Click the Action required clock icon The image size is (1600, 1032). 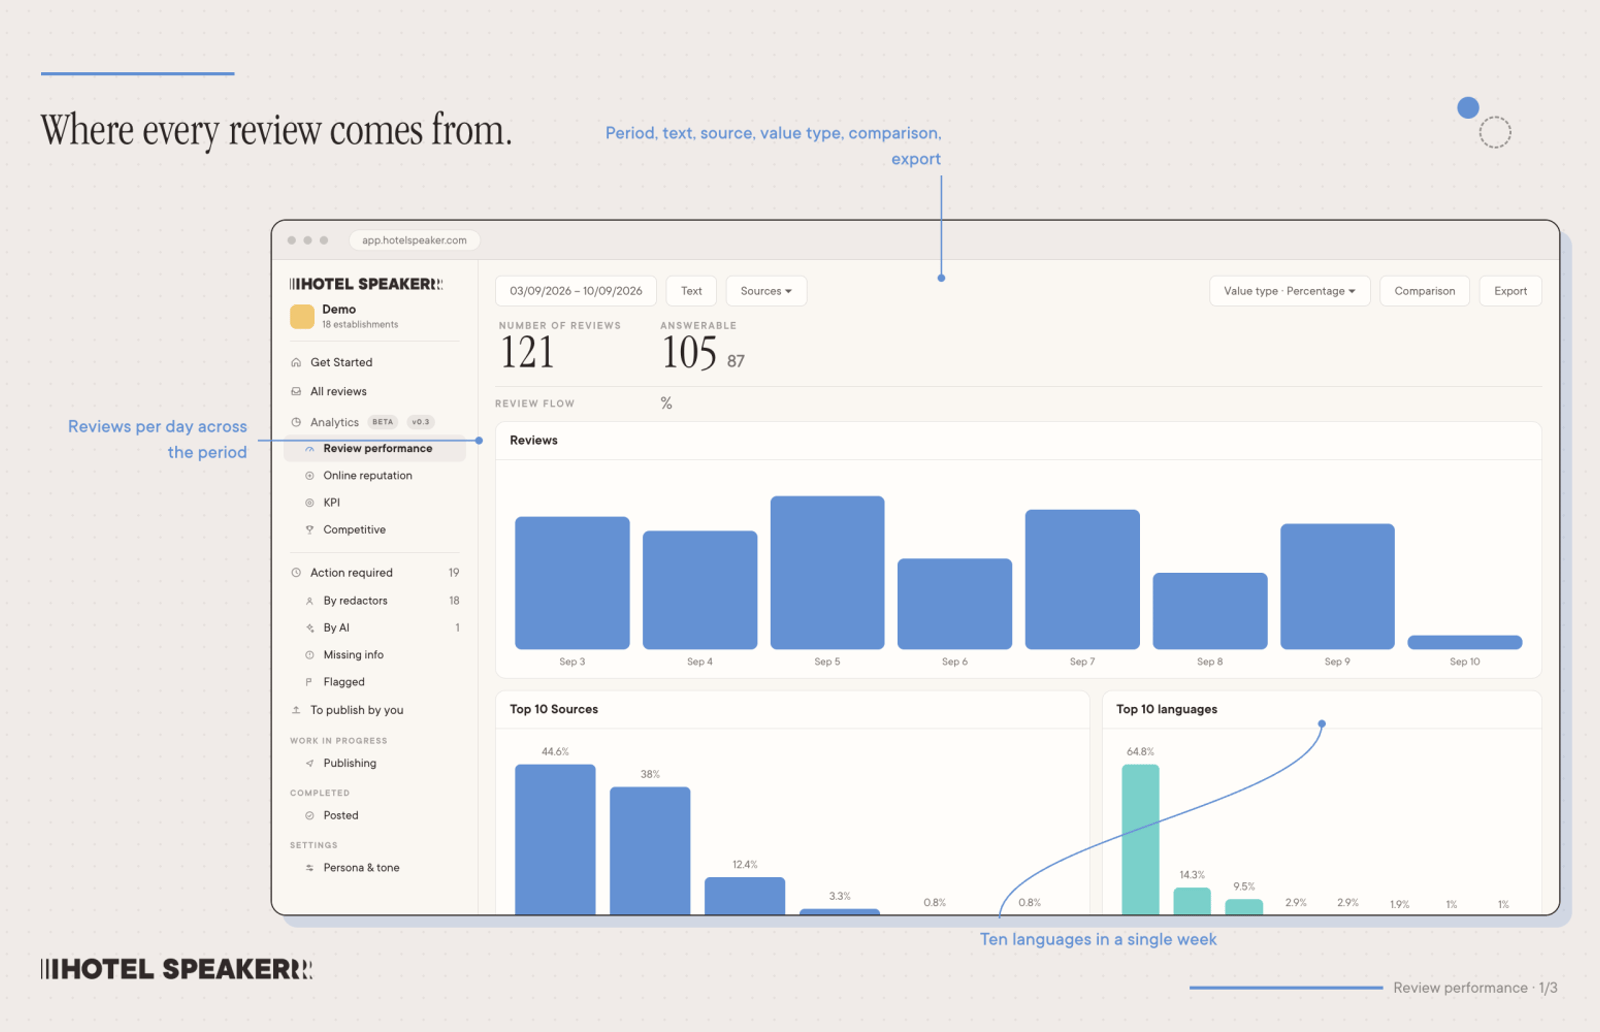click(296, 573)
